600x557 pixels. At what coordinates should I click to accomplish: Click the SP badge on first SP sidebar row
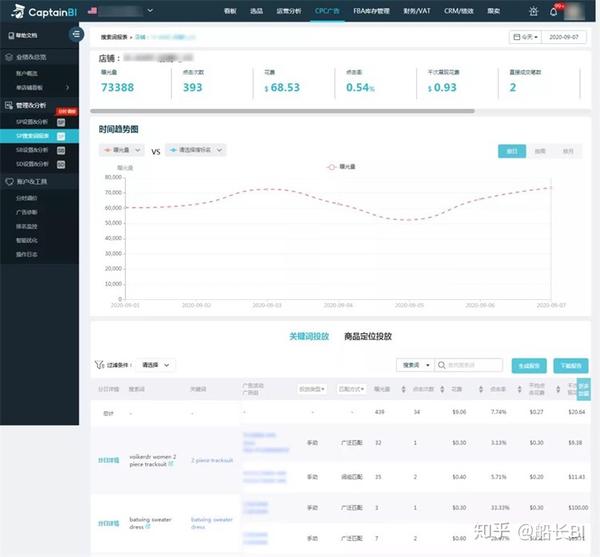coord(61,122)
